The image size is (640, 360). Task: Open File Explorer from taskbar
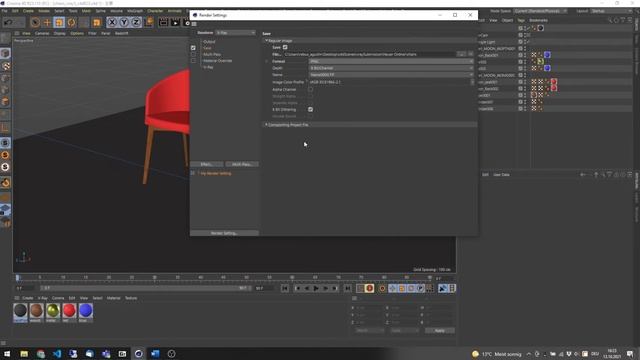pyautogui.click(x=24, y=354)
